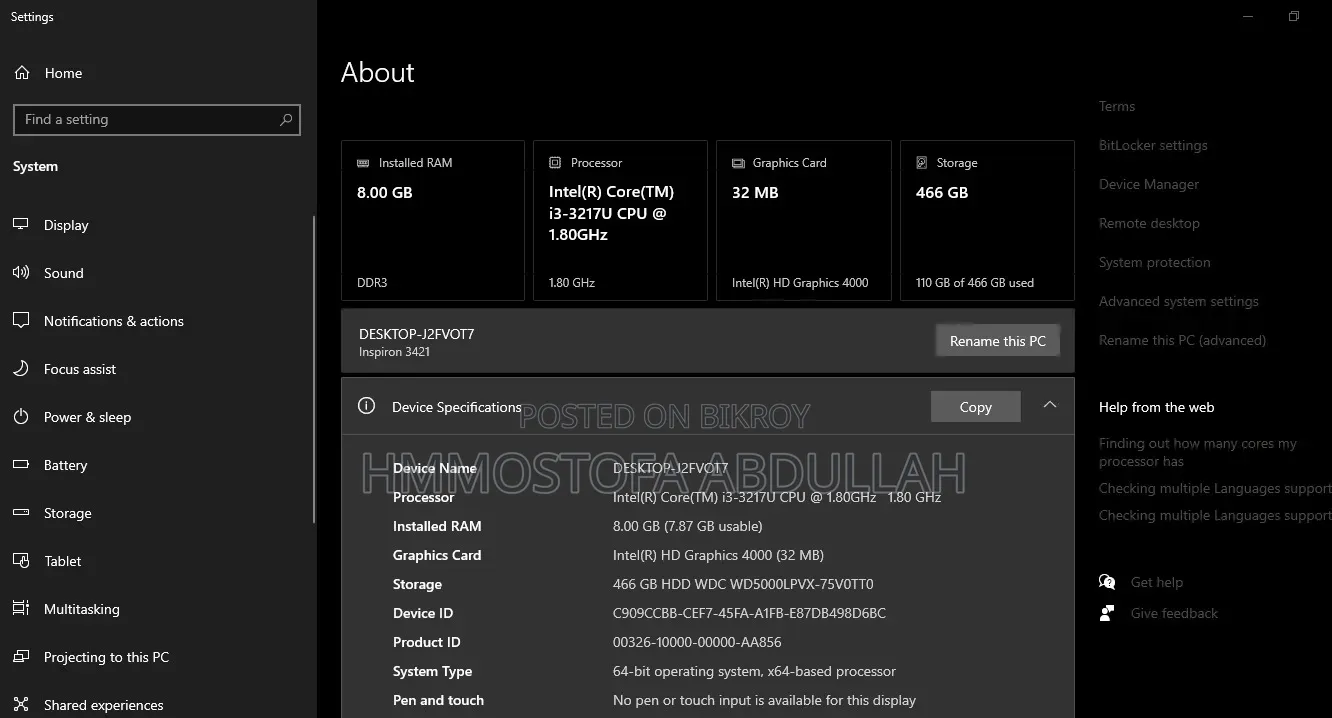Restore down the Settings window
1332x718 pixels.
pos(1294,16)
